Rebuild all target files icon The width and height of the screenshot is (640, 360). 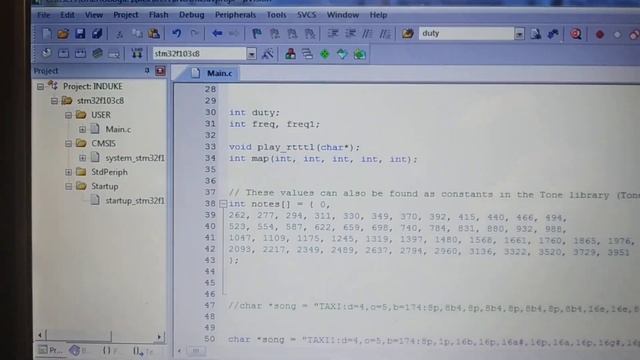80,53
